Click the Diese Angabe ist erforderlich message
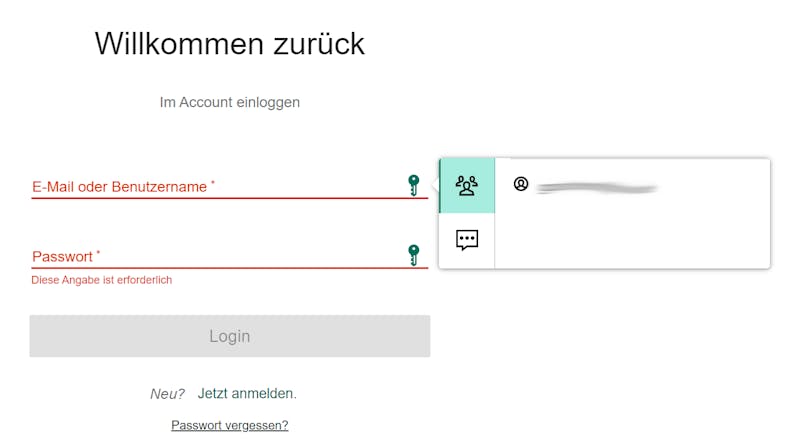Viewport: 800px width, 448px height. [x=102, y=280]
